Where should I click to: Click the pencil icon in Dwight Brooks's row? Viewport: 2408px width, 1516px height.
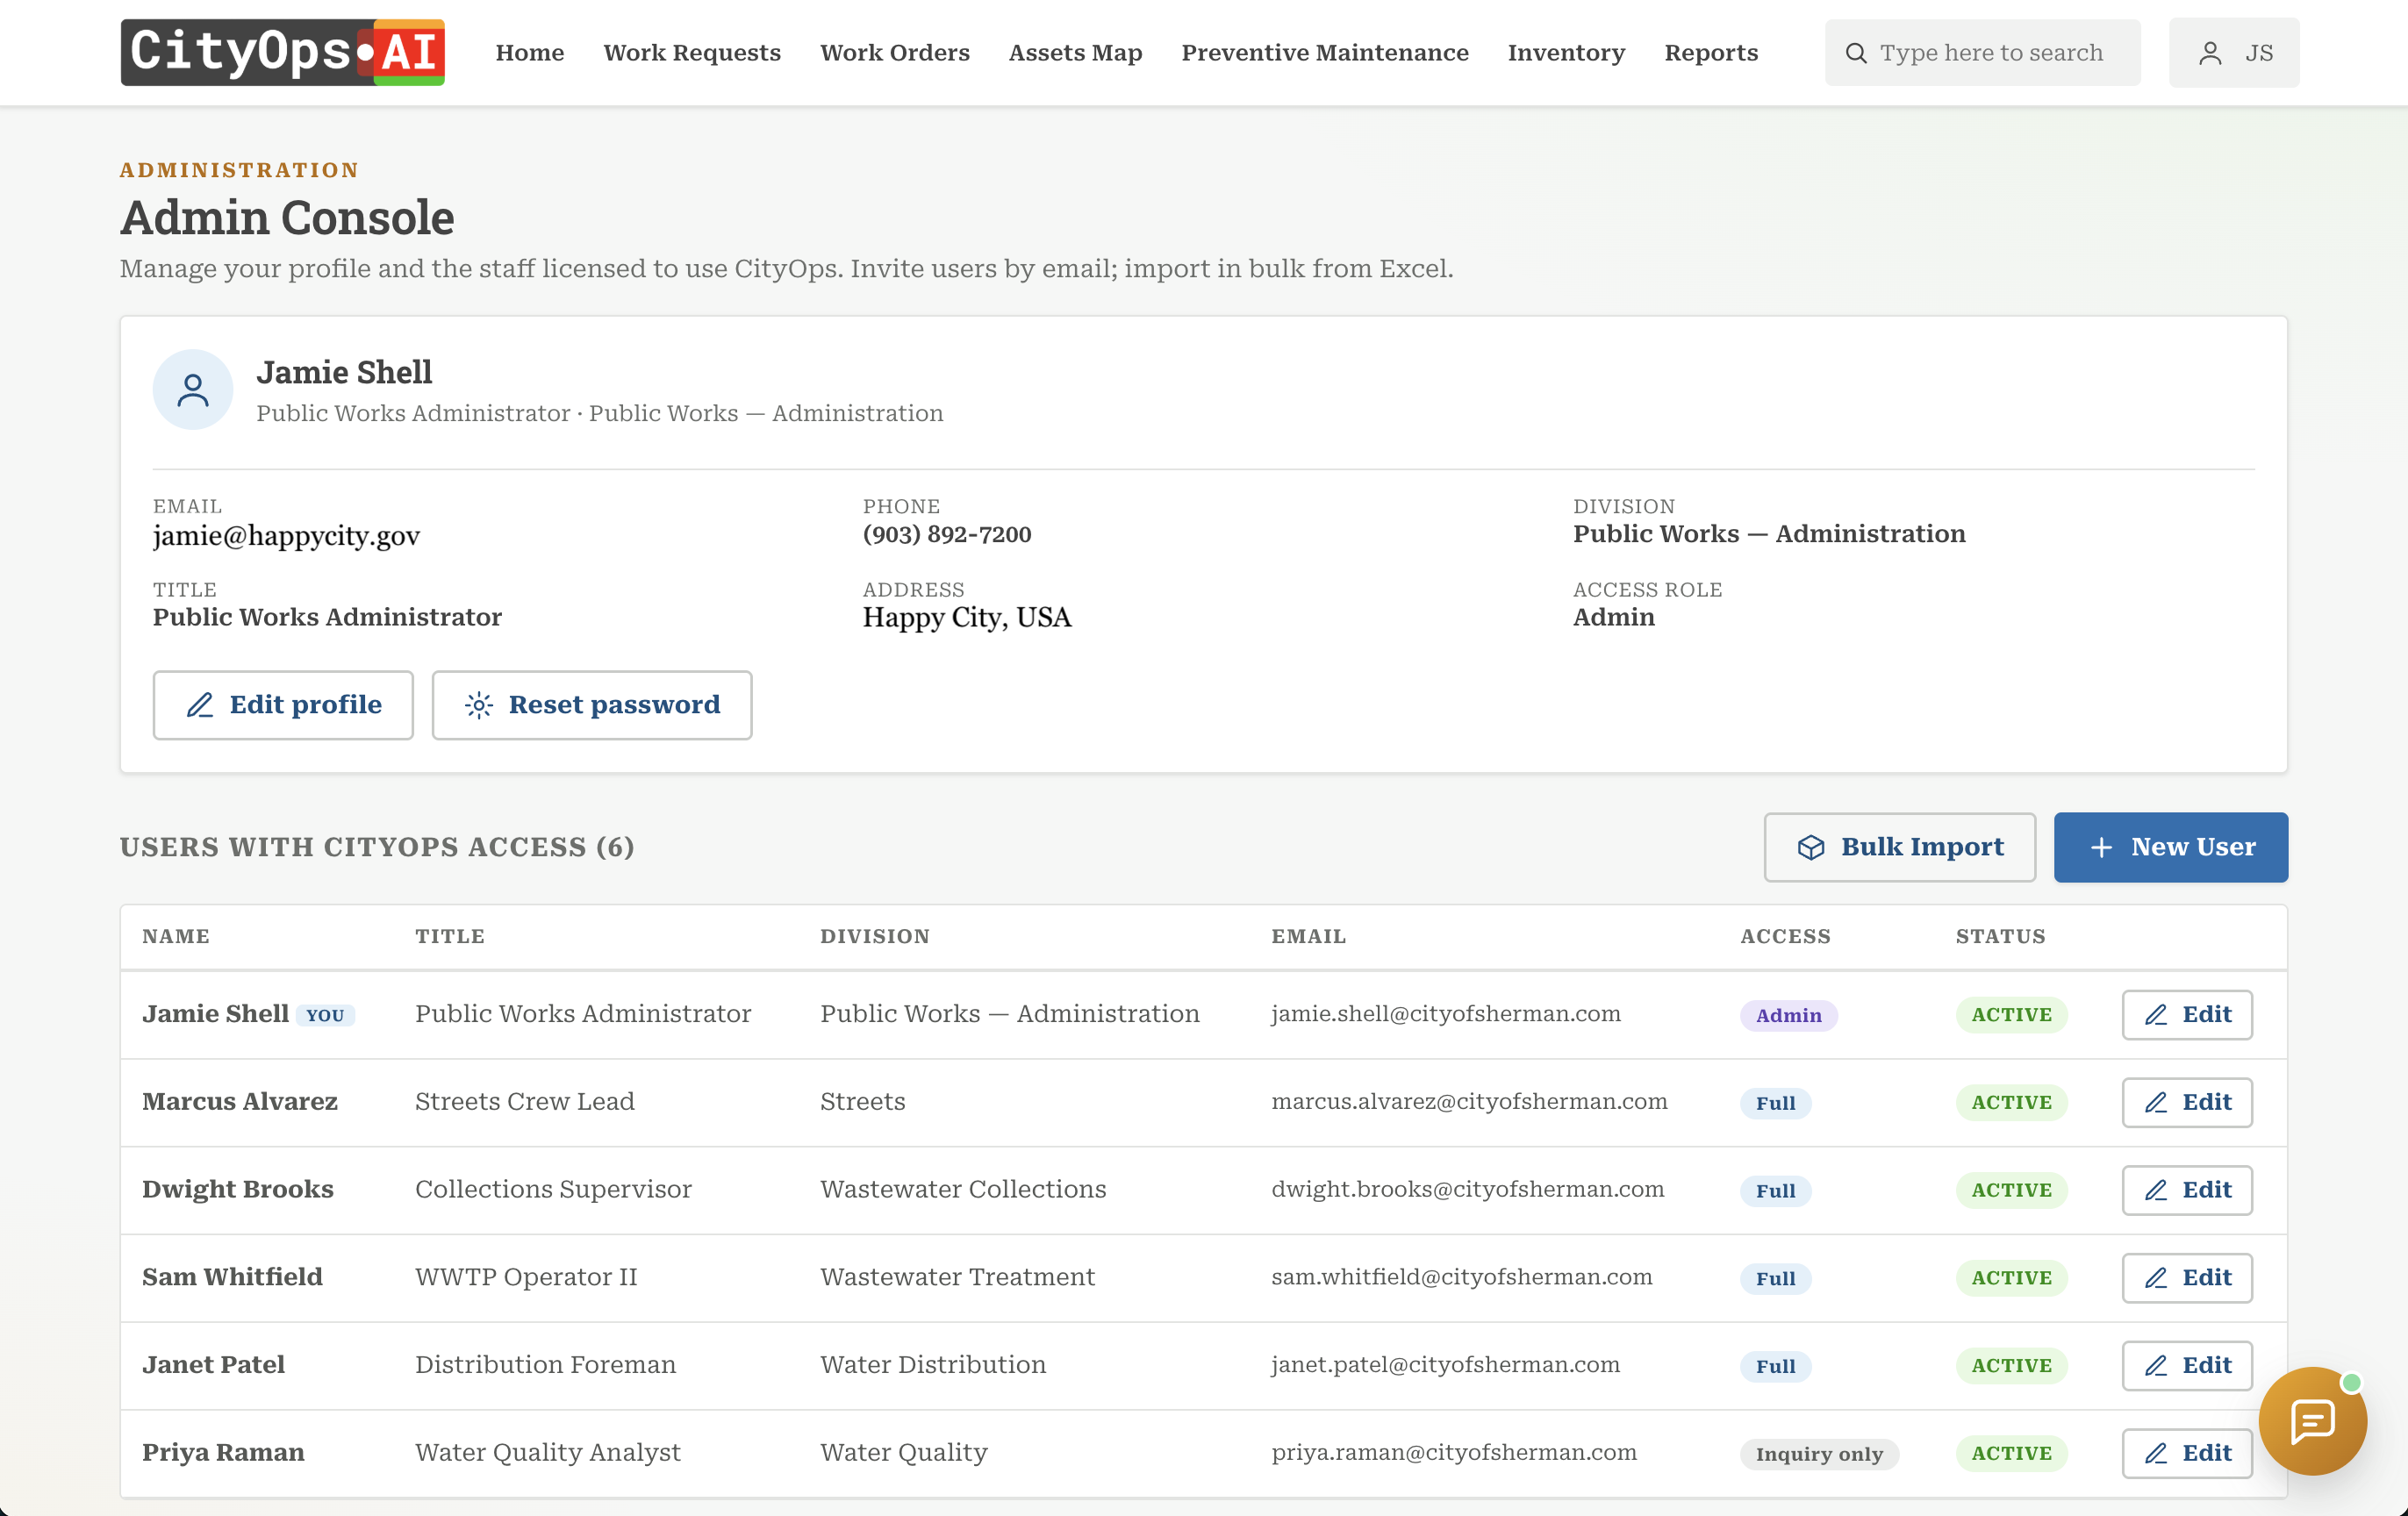(x=2156, y=1190)
